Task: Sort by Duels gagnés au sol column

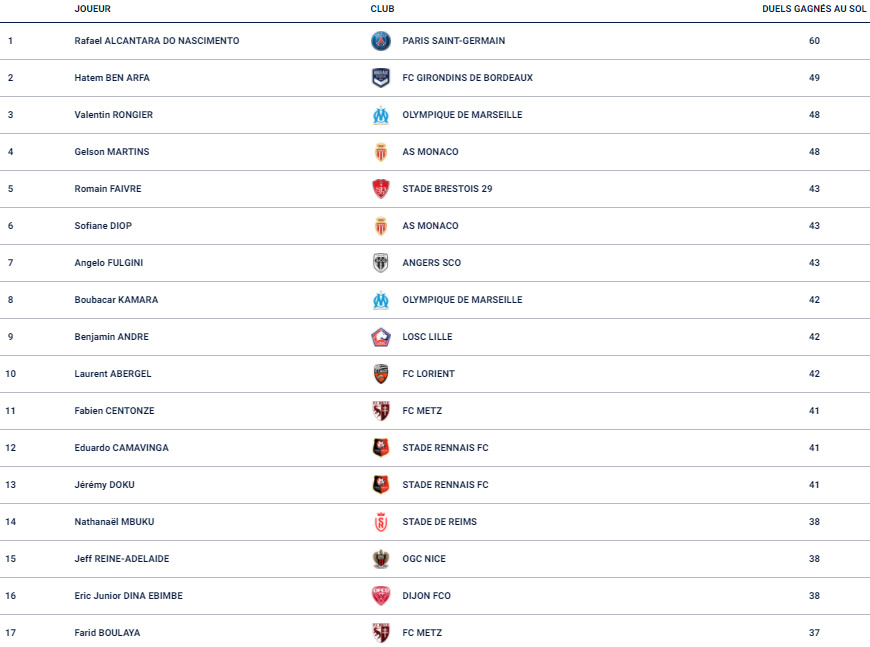Action: pos(814,9)
